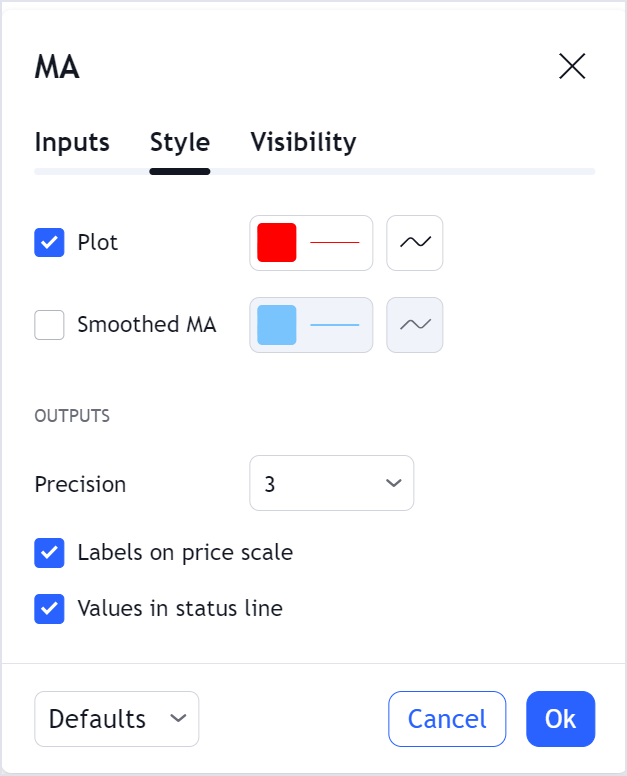Click the chevron arrow in Precision box
Image resolution: width=627 pixels, height=776 pixels.
pyautogui.click(x=393, y=484)
